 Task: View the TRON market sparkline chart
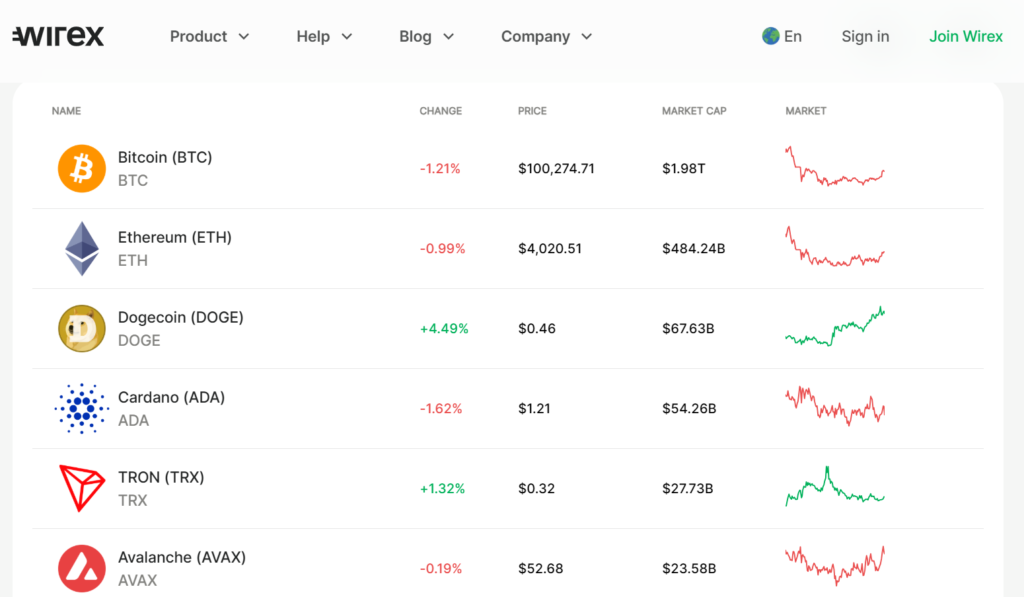(835, 487)
